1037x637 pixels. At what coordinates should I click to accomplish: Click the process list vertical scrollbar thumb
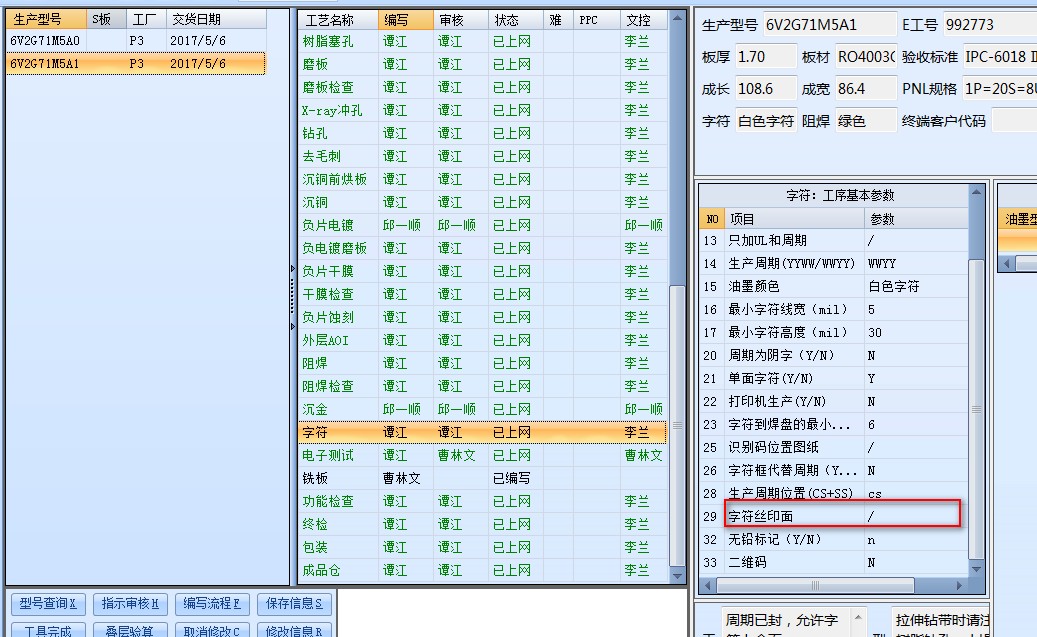click(677, 425)
